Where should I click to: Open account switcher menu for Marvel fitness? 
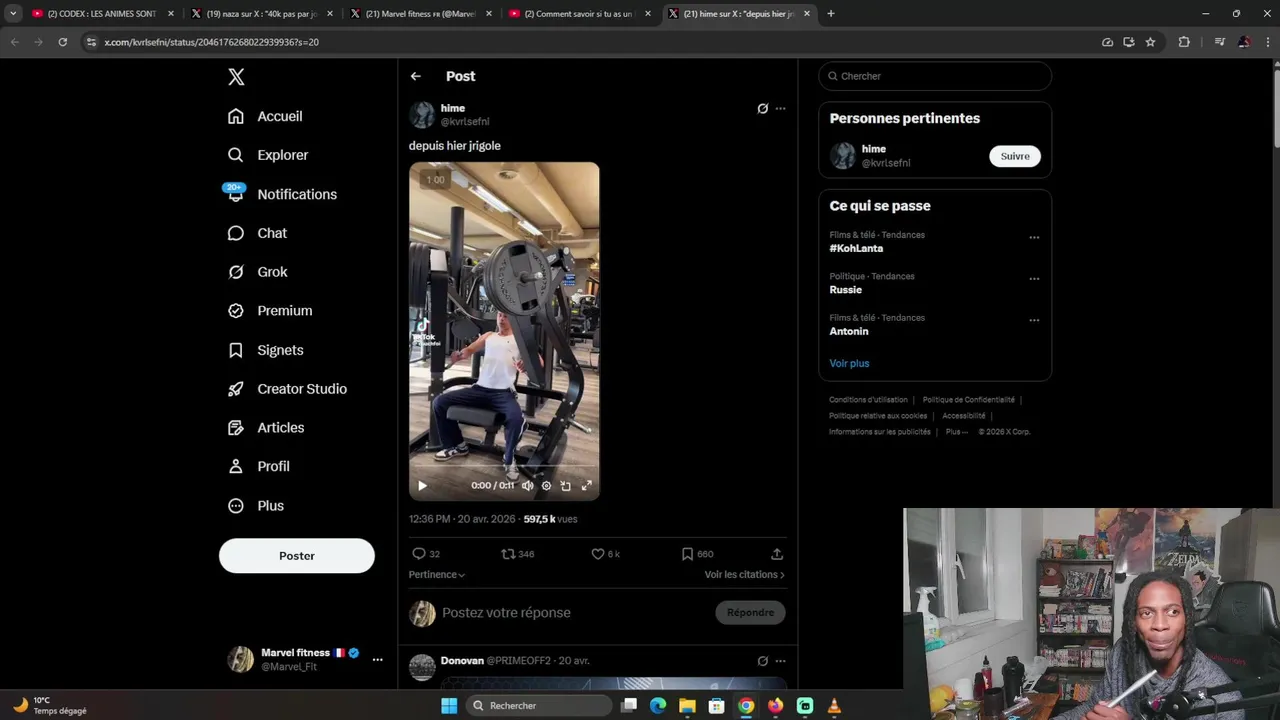377,660
